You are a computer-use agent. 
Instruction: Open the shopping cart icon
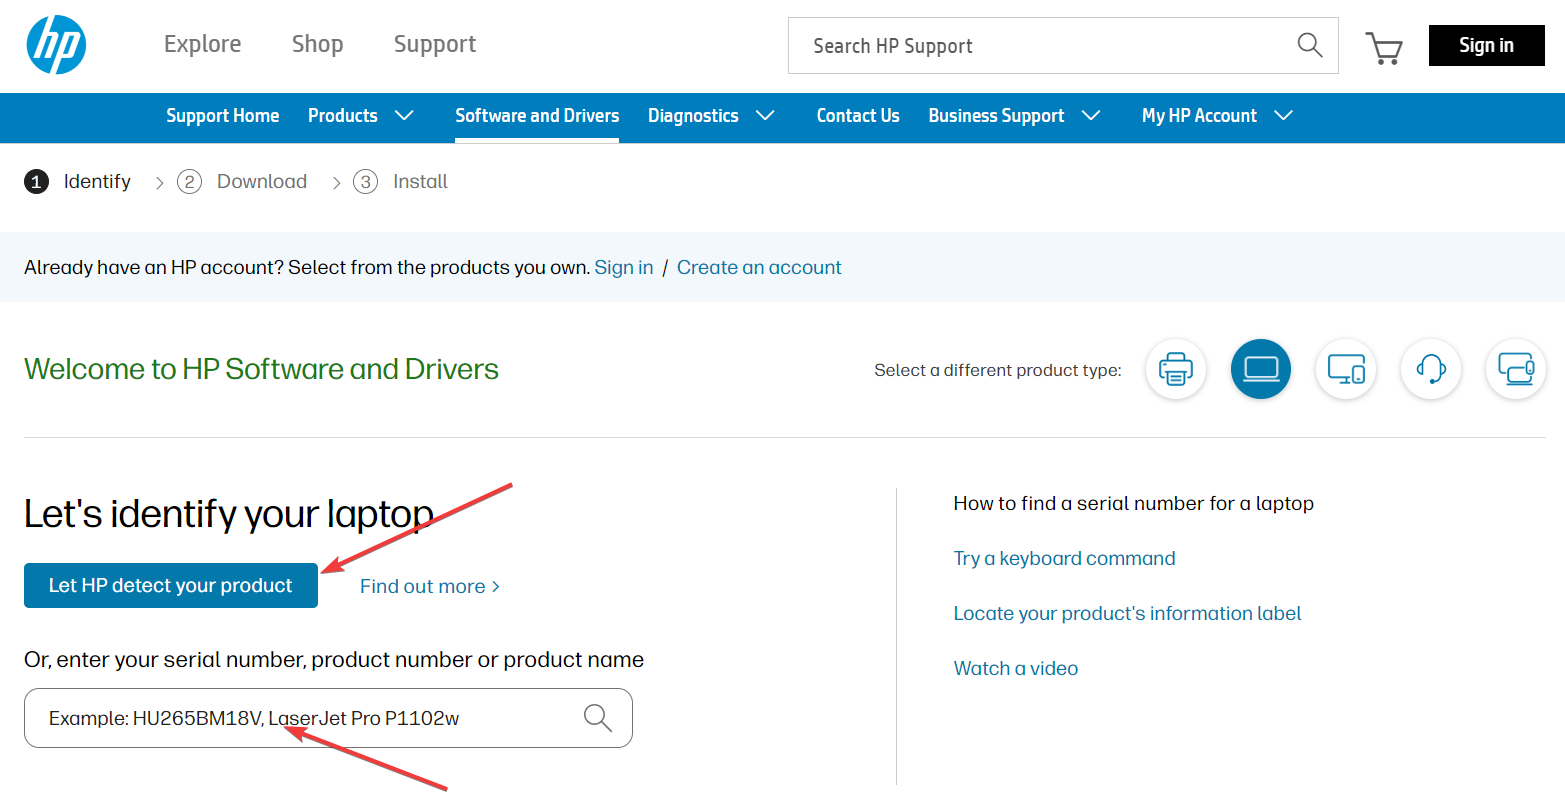point(1384,47)
